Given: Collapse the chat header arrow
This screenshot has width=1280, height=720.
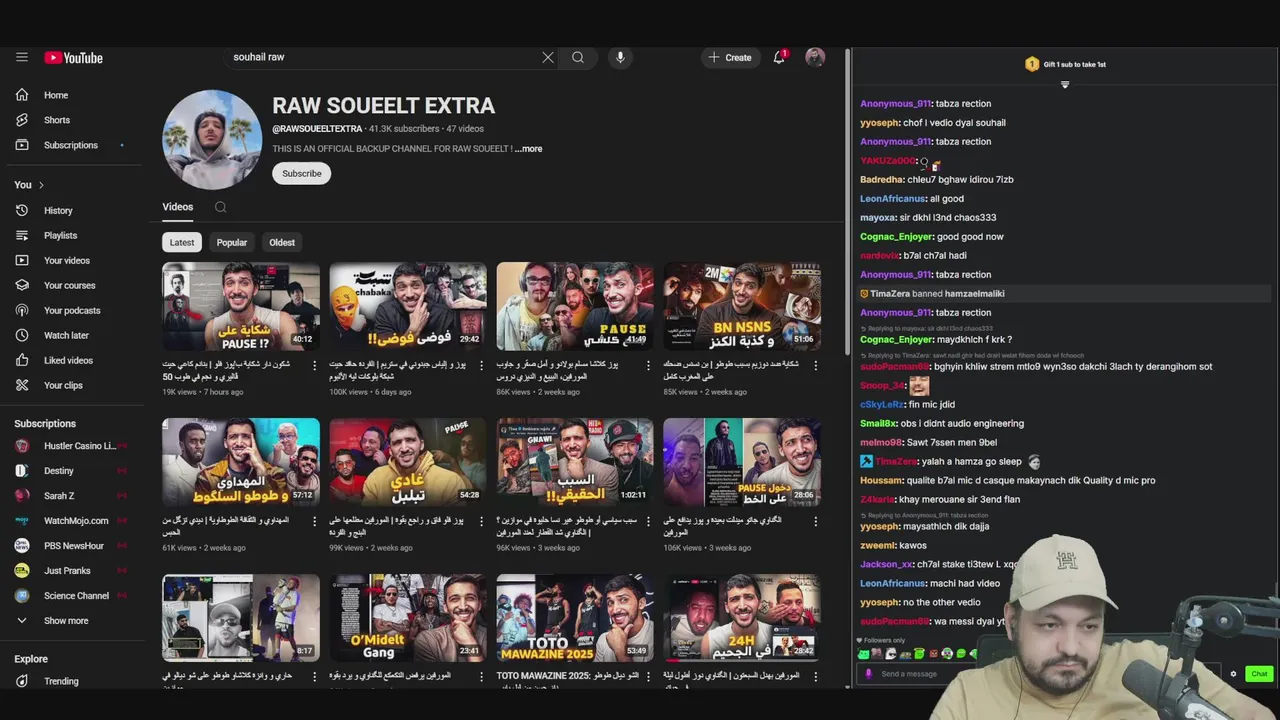Looking at the screenshot, I should [1065, 85].
